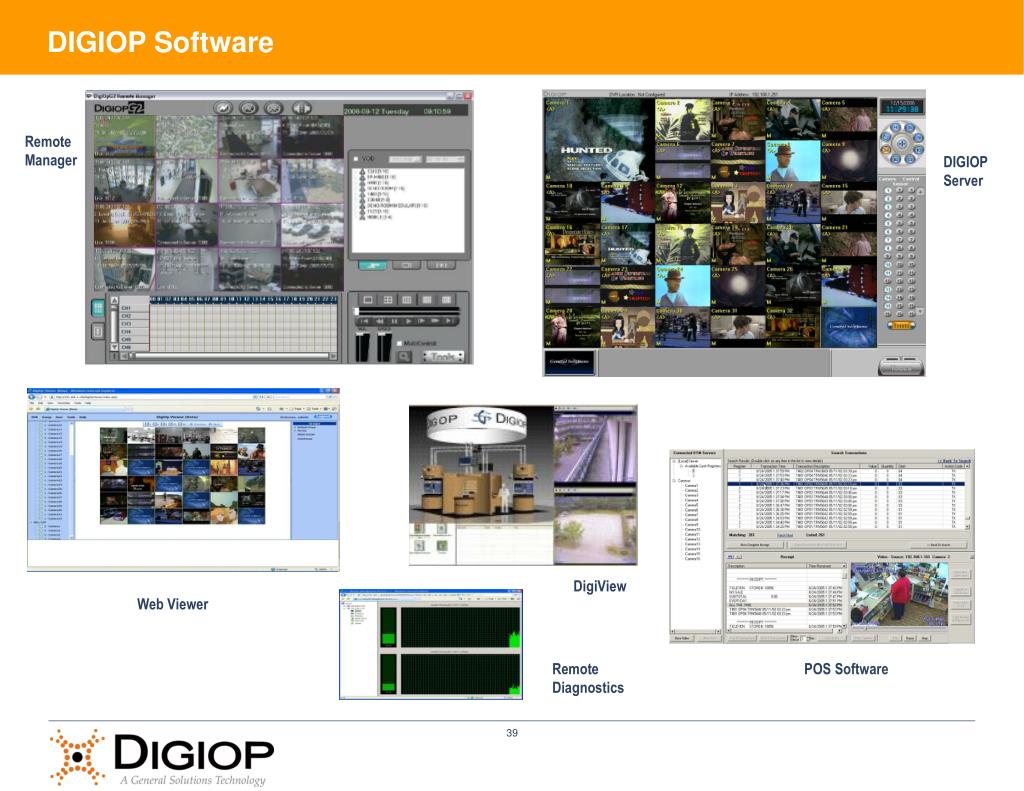
Task: Click the right volume slider in Remote Manager
Action: 384,346
